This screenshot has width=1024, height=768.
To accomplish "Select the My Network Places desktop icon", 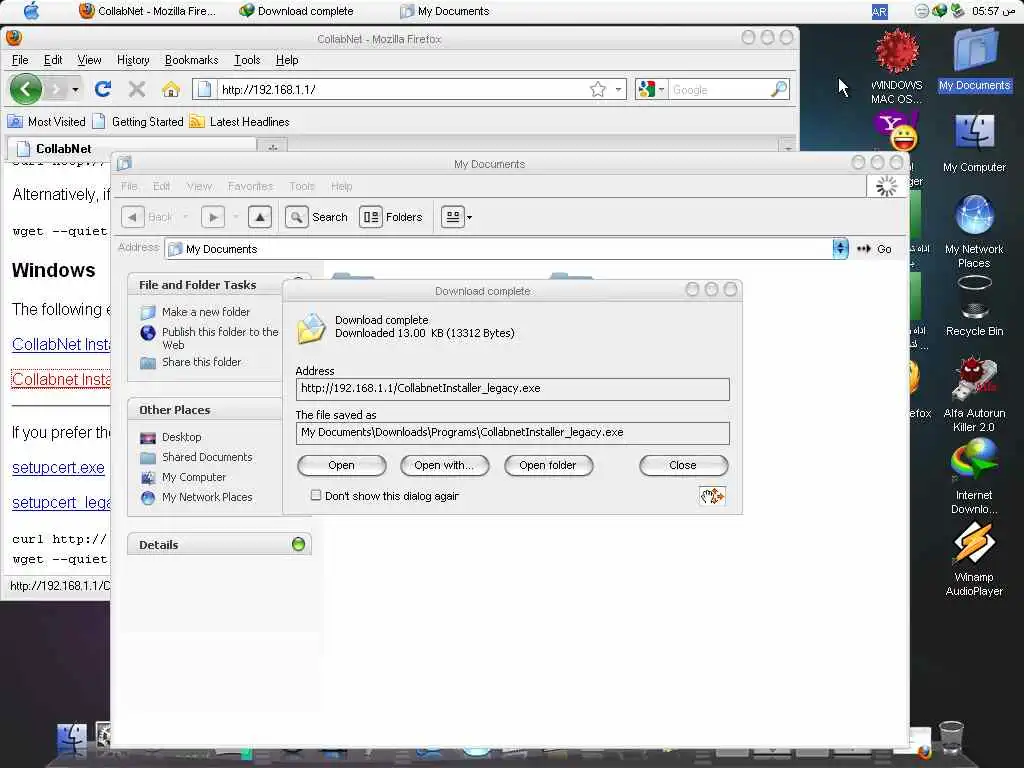I will [974, 231].
